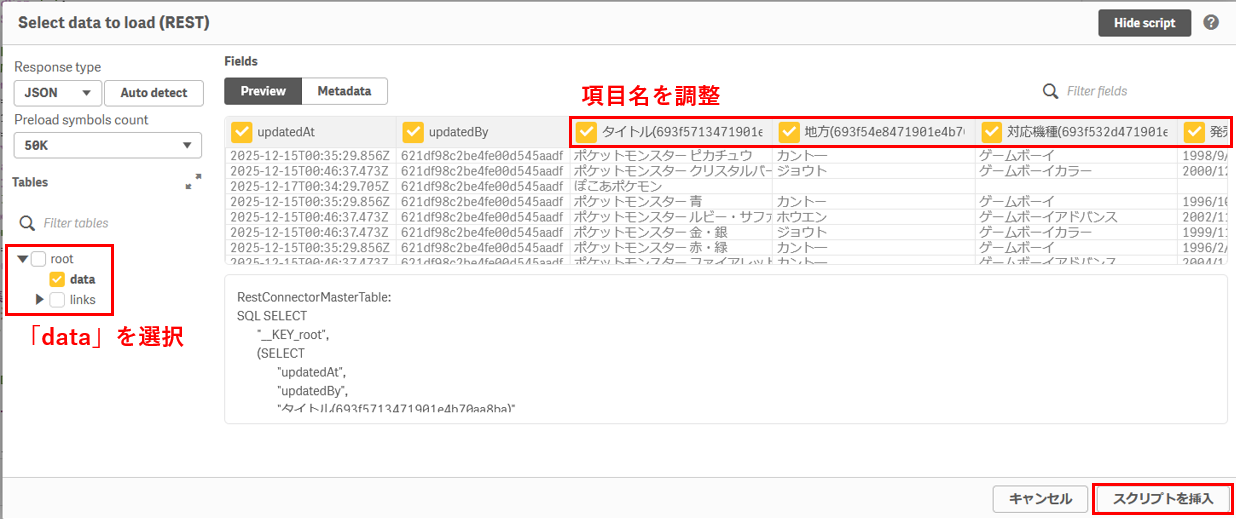Uncheck the updatedAt field checkbox
The image size is (1236, 519).
click(241, 132)
